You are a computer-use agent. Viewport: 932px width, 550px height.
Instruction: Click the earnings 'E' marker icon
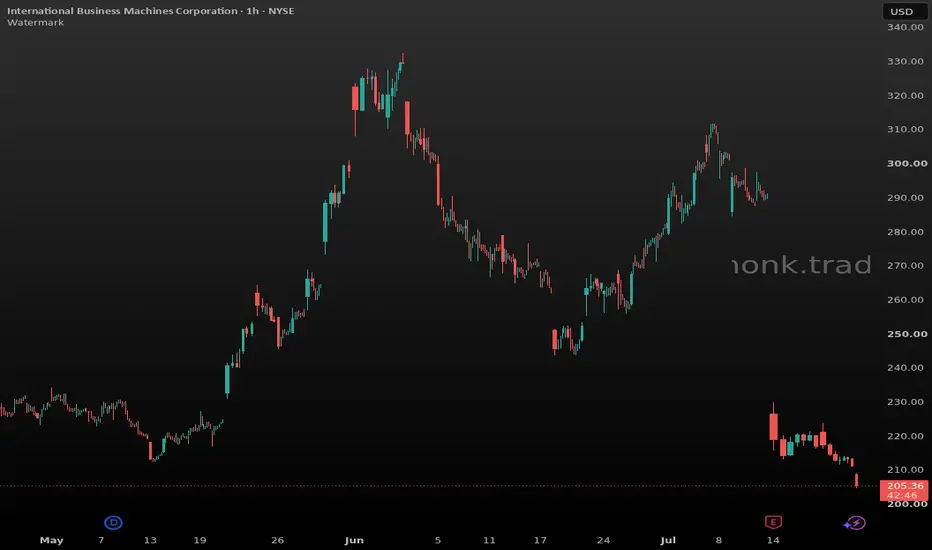(773, 523)
